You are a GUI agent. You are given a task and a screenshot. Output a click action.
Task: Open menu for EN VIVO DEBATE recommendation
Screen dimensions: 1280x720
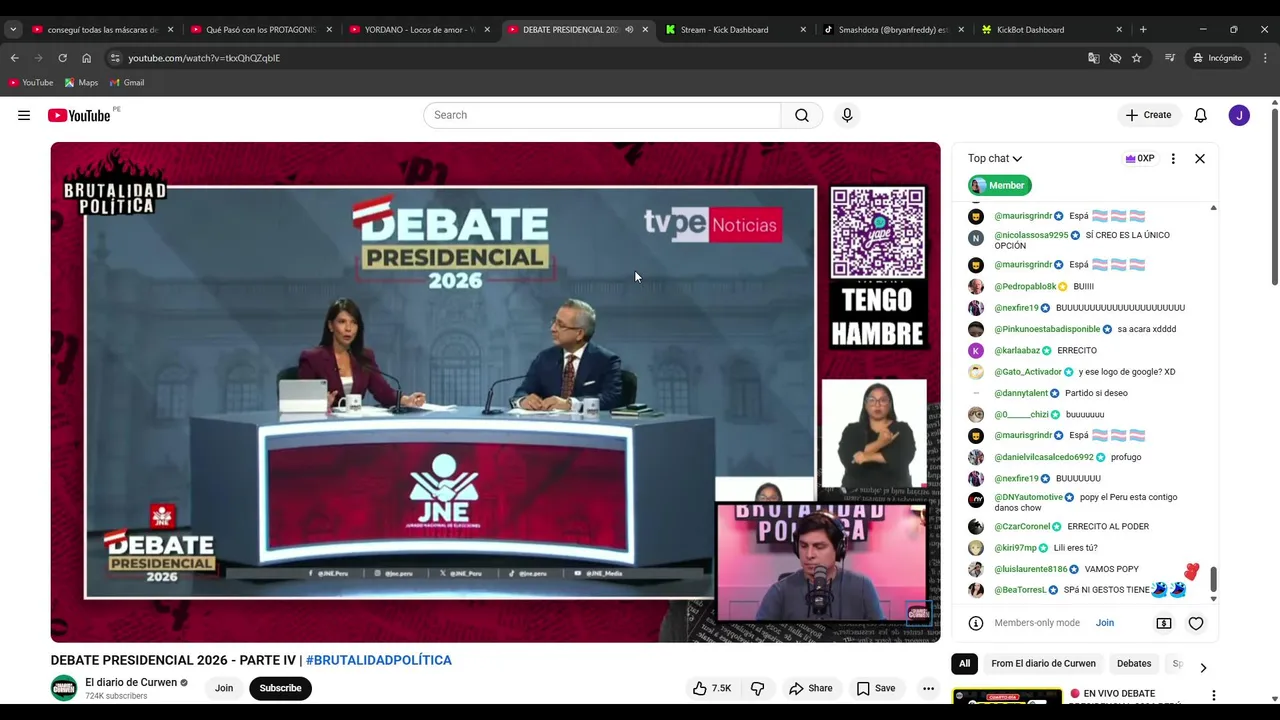1214,695
